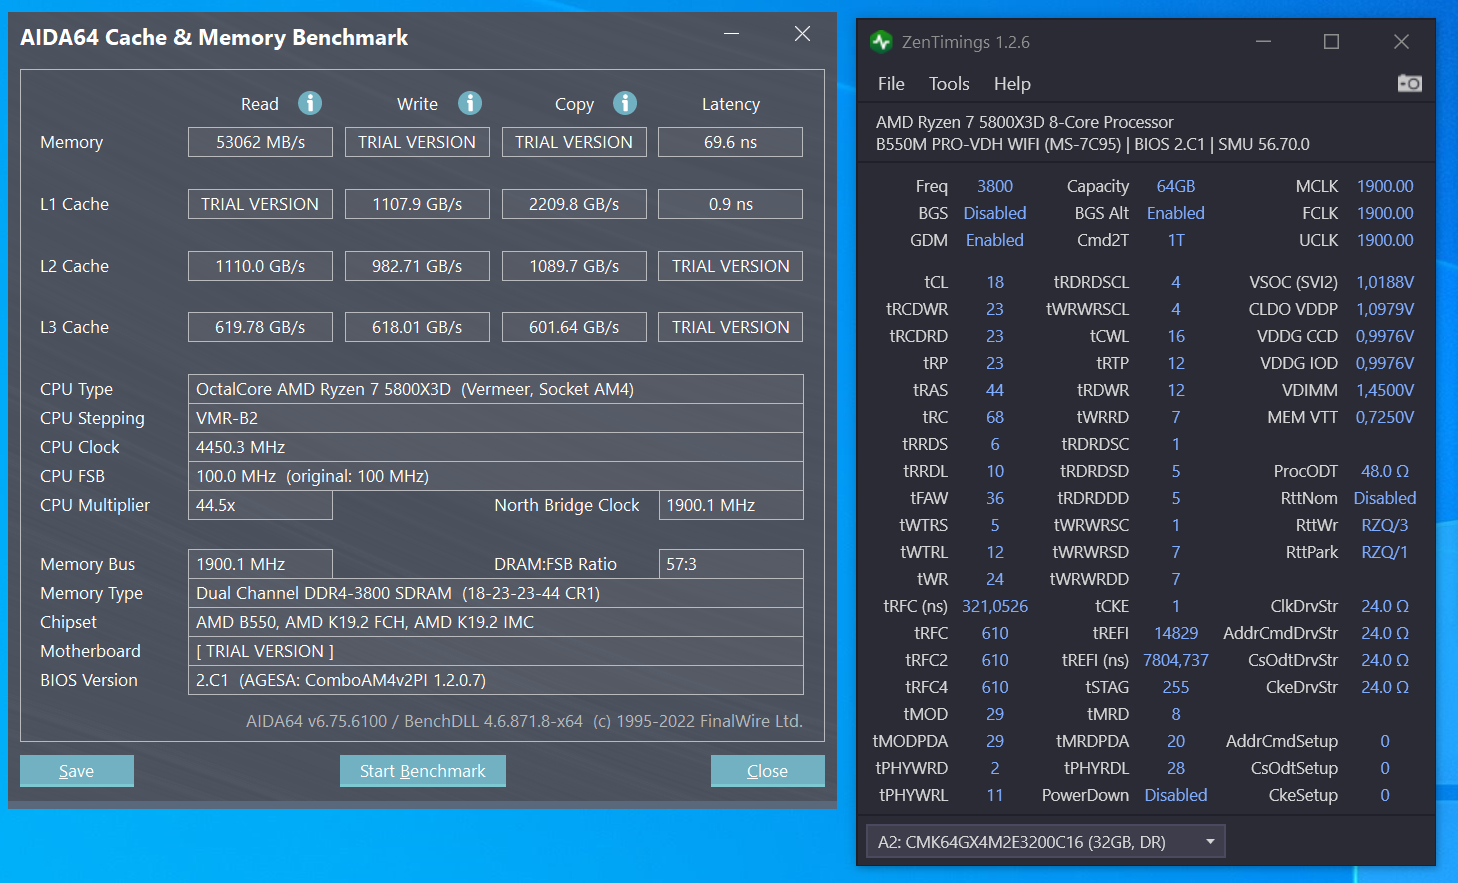
Task: Click the L3 Cache Read 619.78 GB/s field
Action: (x=260, y=327)
